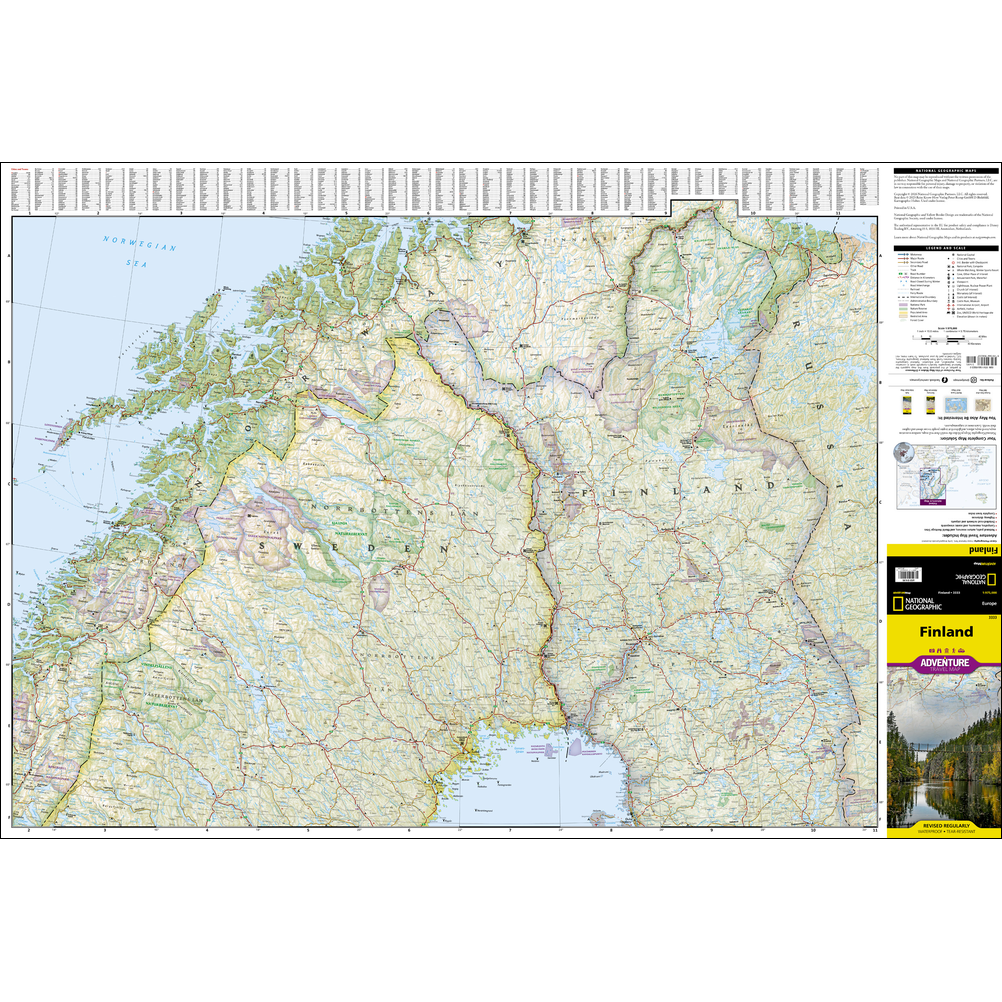Click the large 'Finland' cover title
Image resolution: width=1002 pixels, height=1002 pixels.
point(946,631)
